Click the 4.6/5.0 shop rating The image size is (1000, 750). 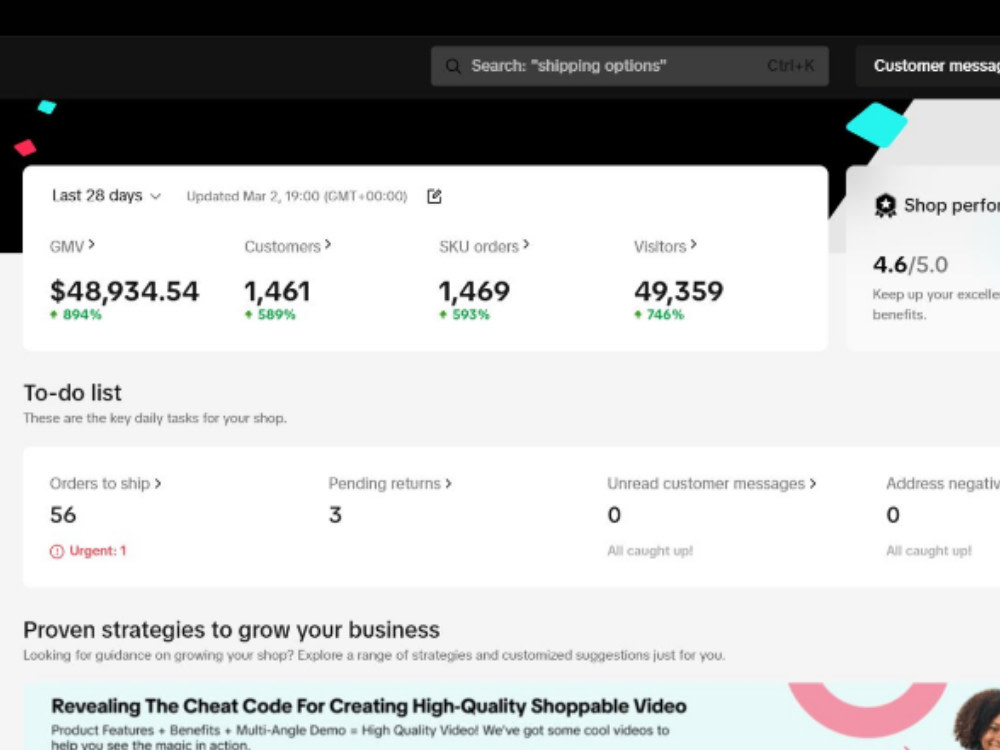pyautogui.click(x=910, y=264)
